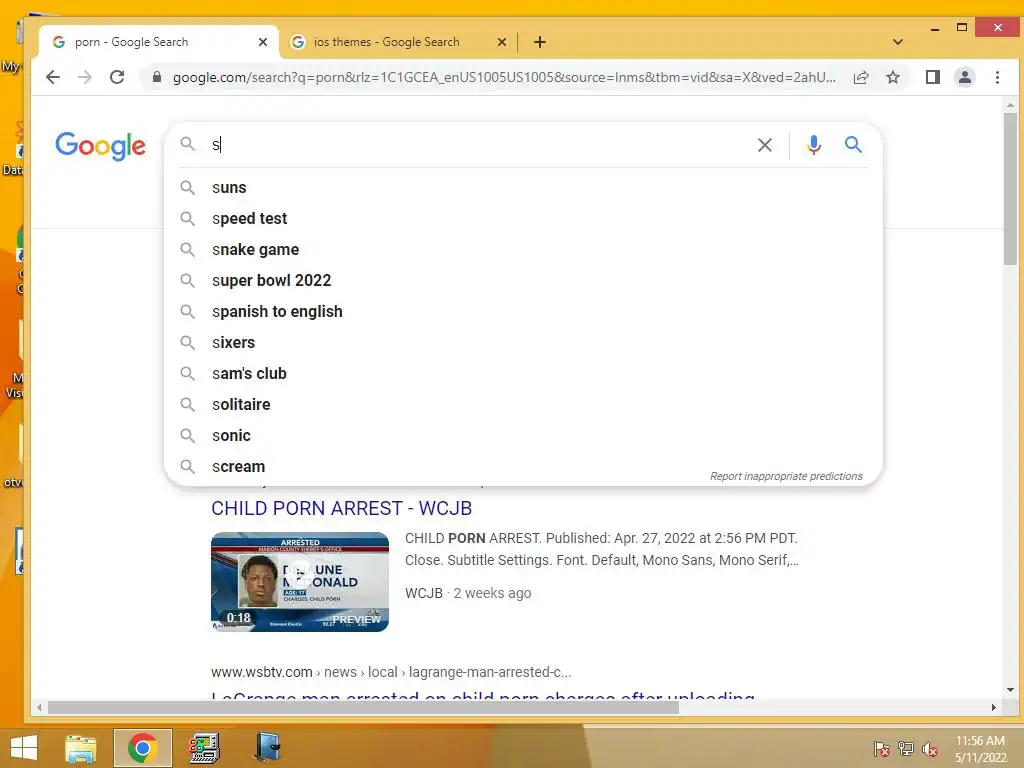
Task: Click the browser back arrow
Action: (x=53, y=77)
